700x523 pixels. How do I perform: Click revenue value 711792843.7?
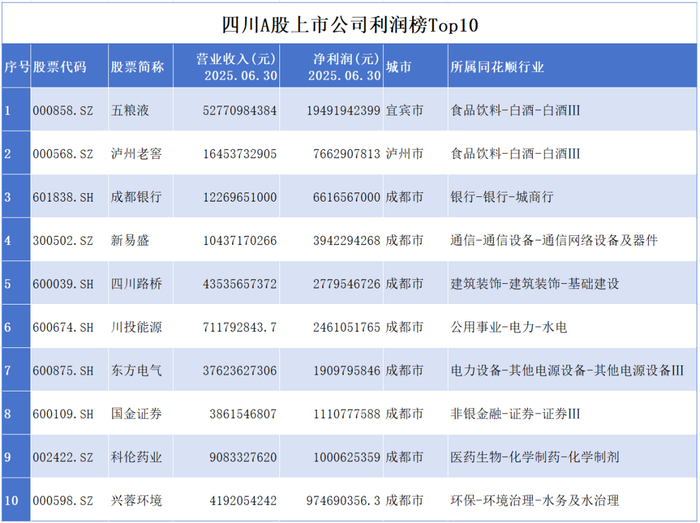point(240,327)
